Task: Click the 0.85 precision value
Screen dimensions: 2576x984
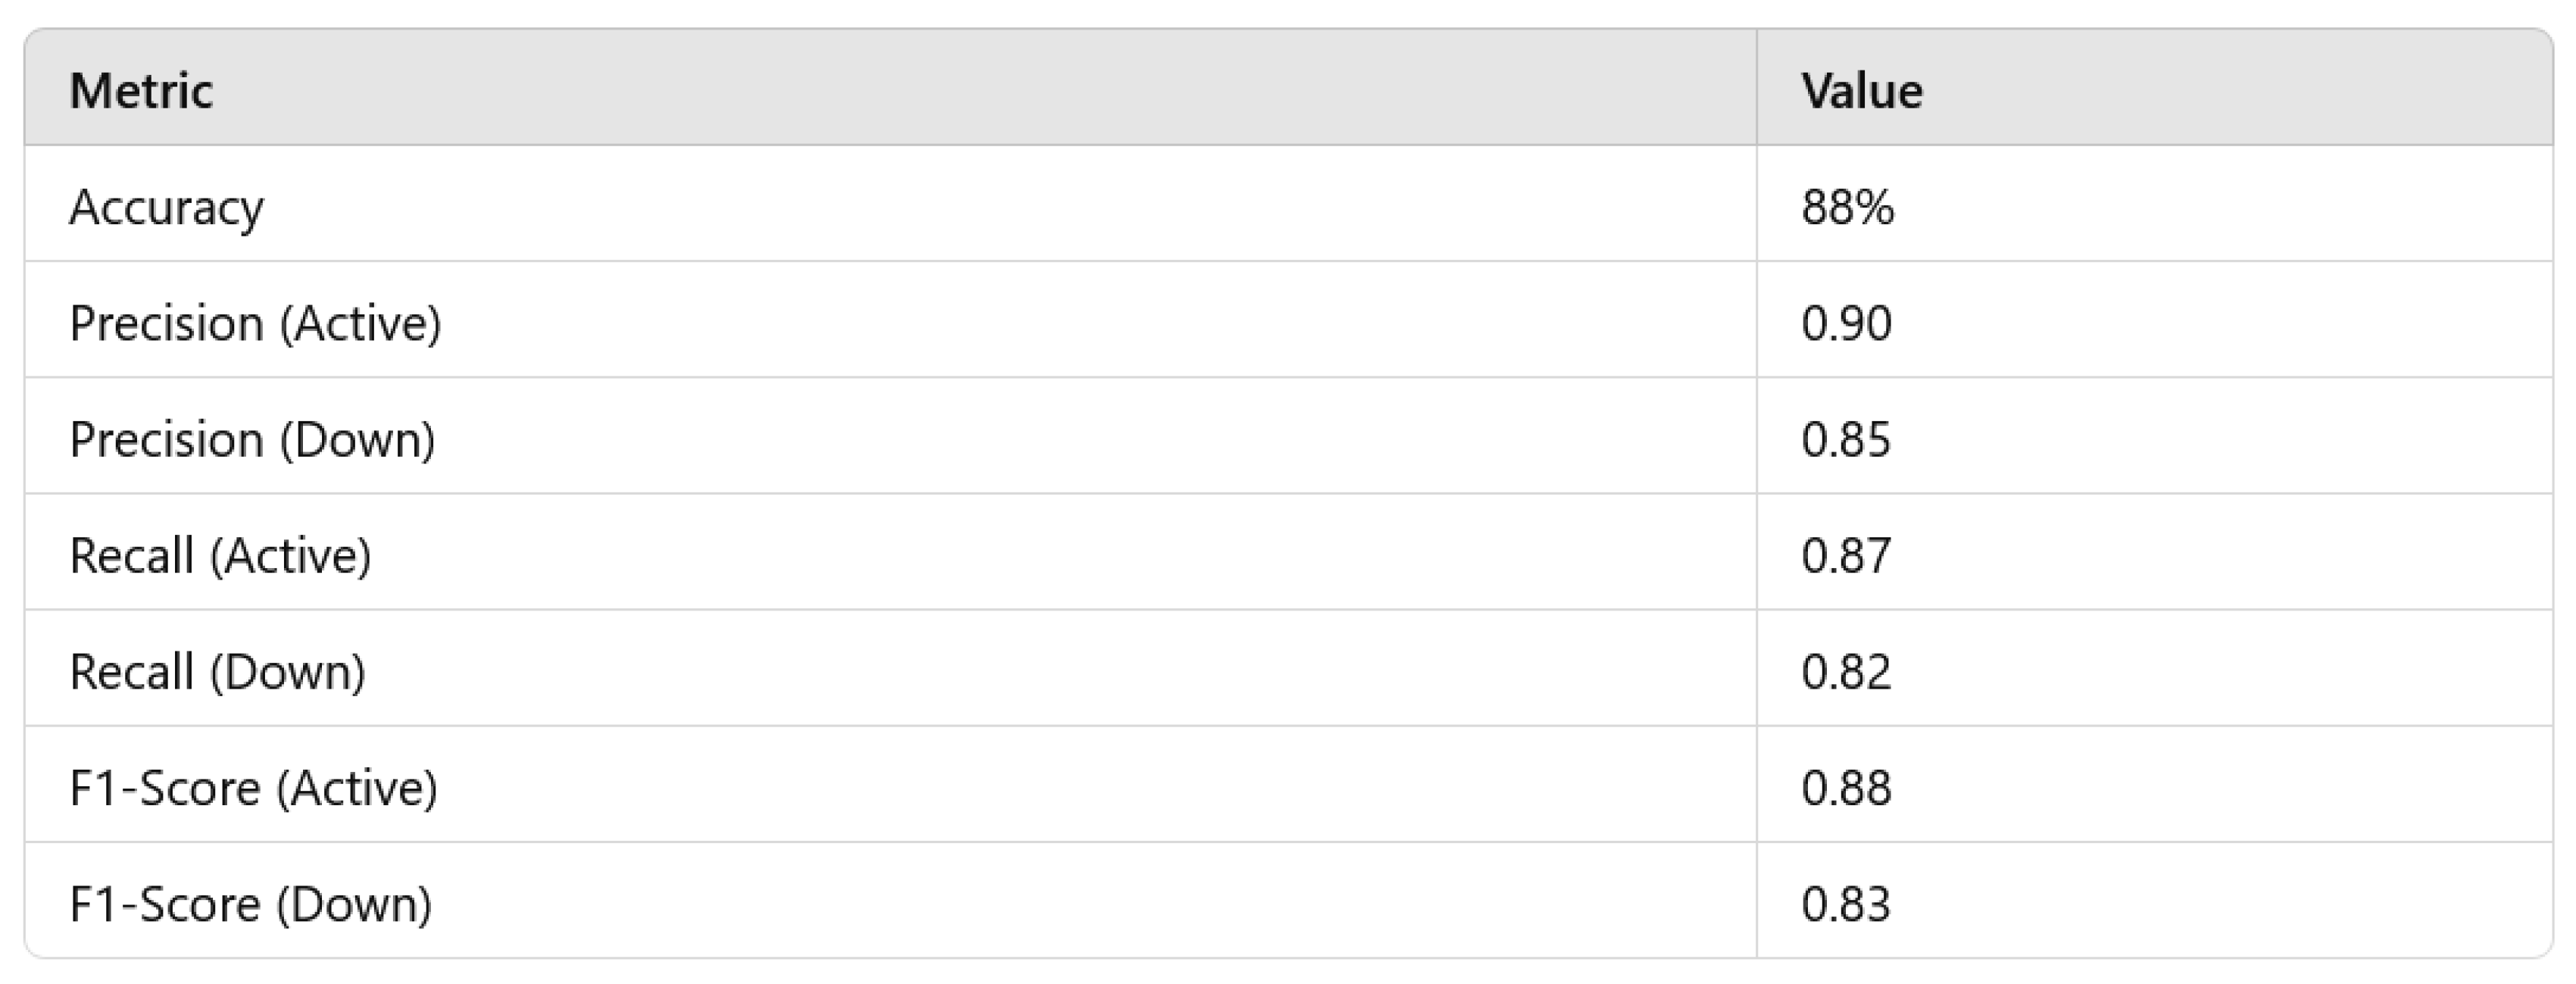Action: click(1846, 440)
